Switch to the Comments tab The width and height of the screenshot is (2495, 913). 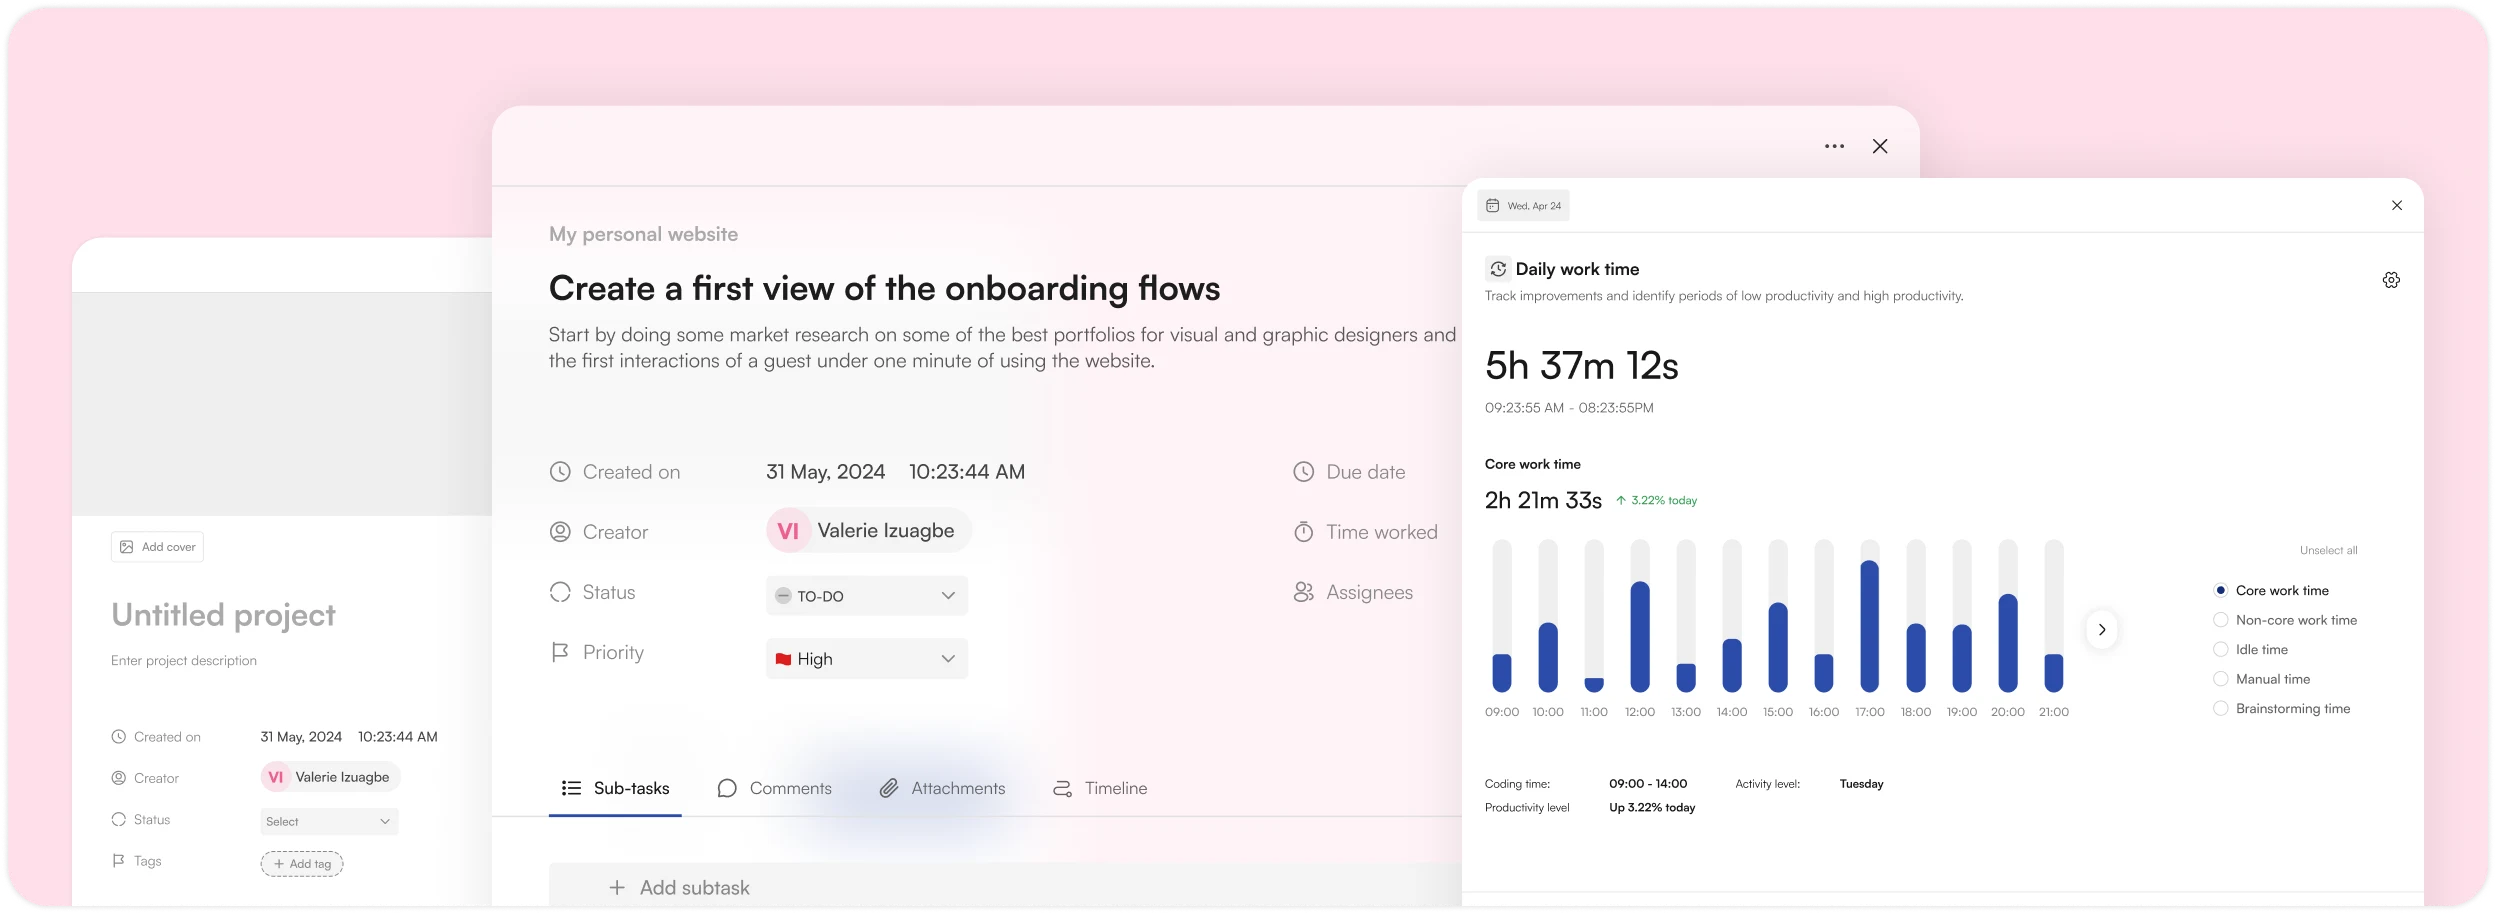tap(790, 788)
